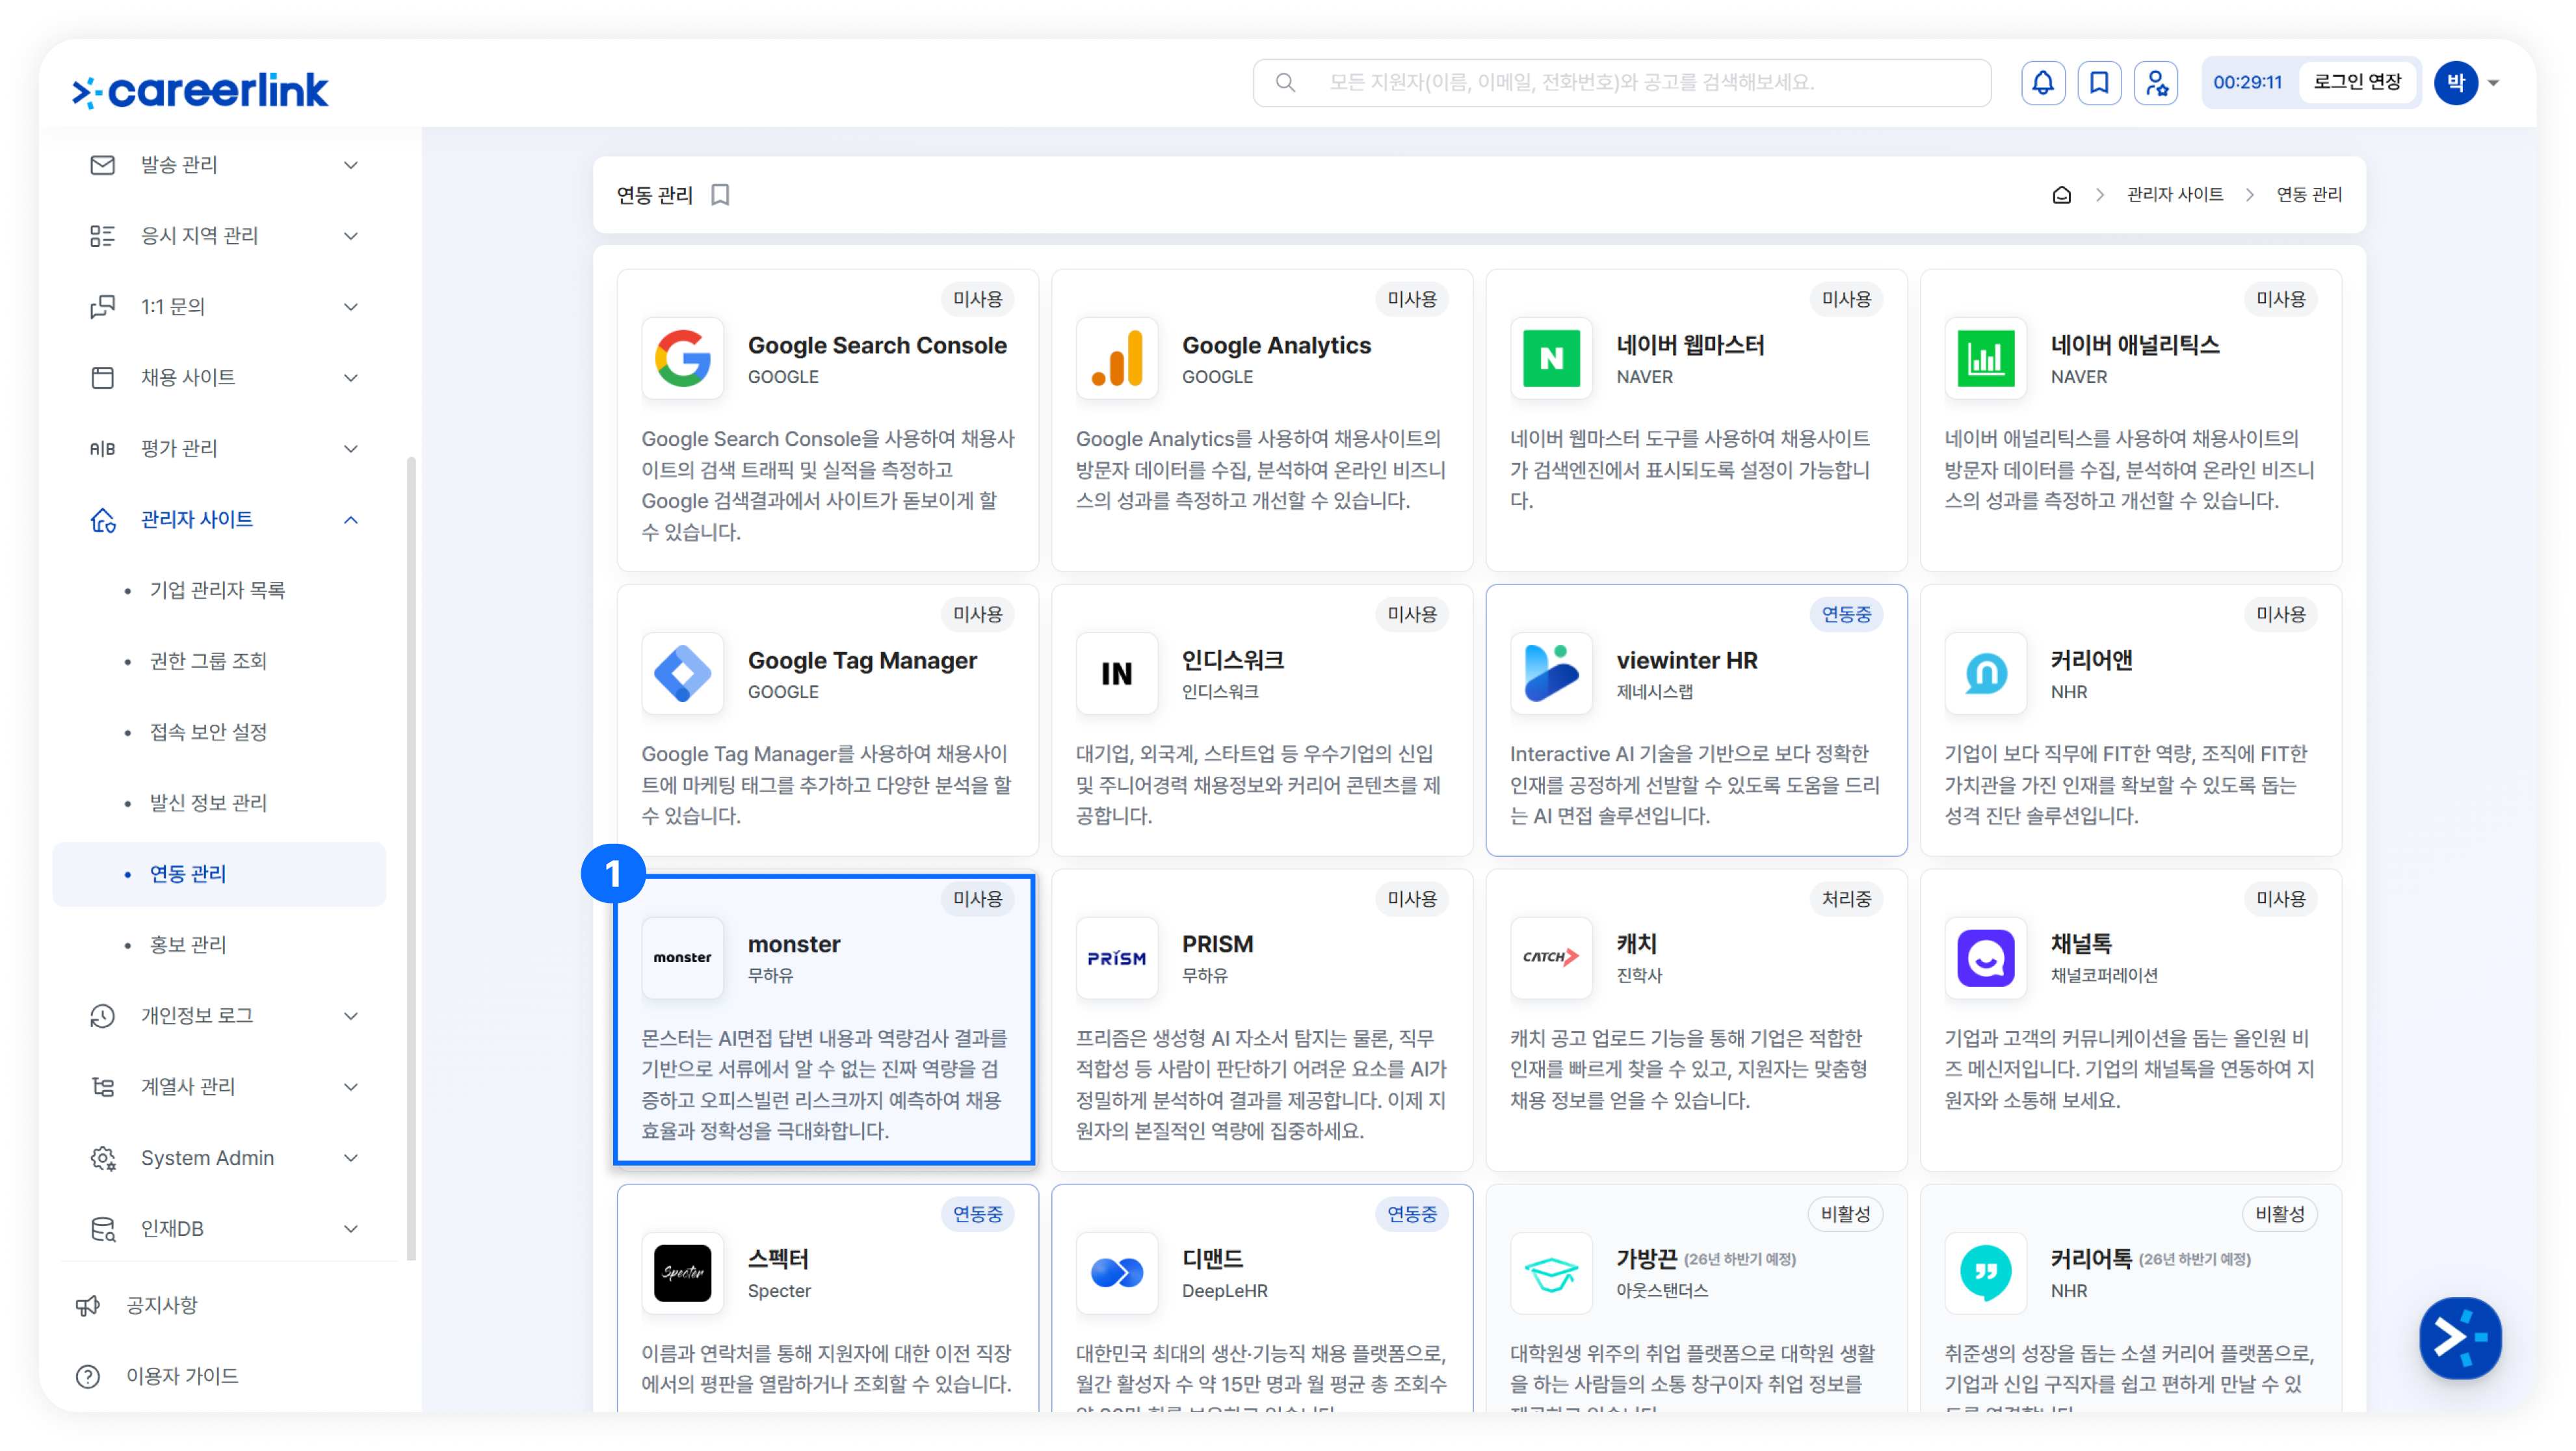Click the user settings icon in the header

2156,82
